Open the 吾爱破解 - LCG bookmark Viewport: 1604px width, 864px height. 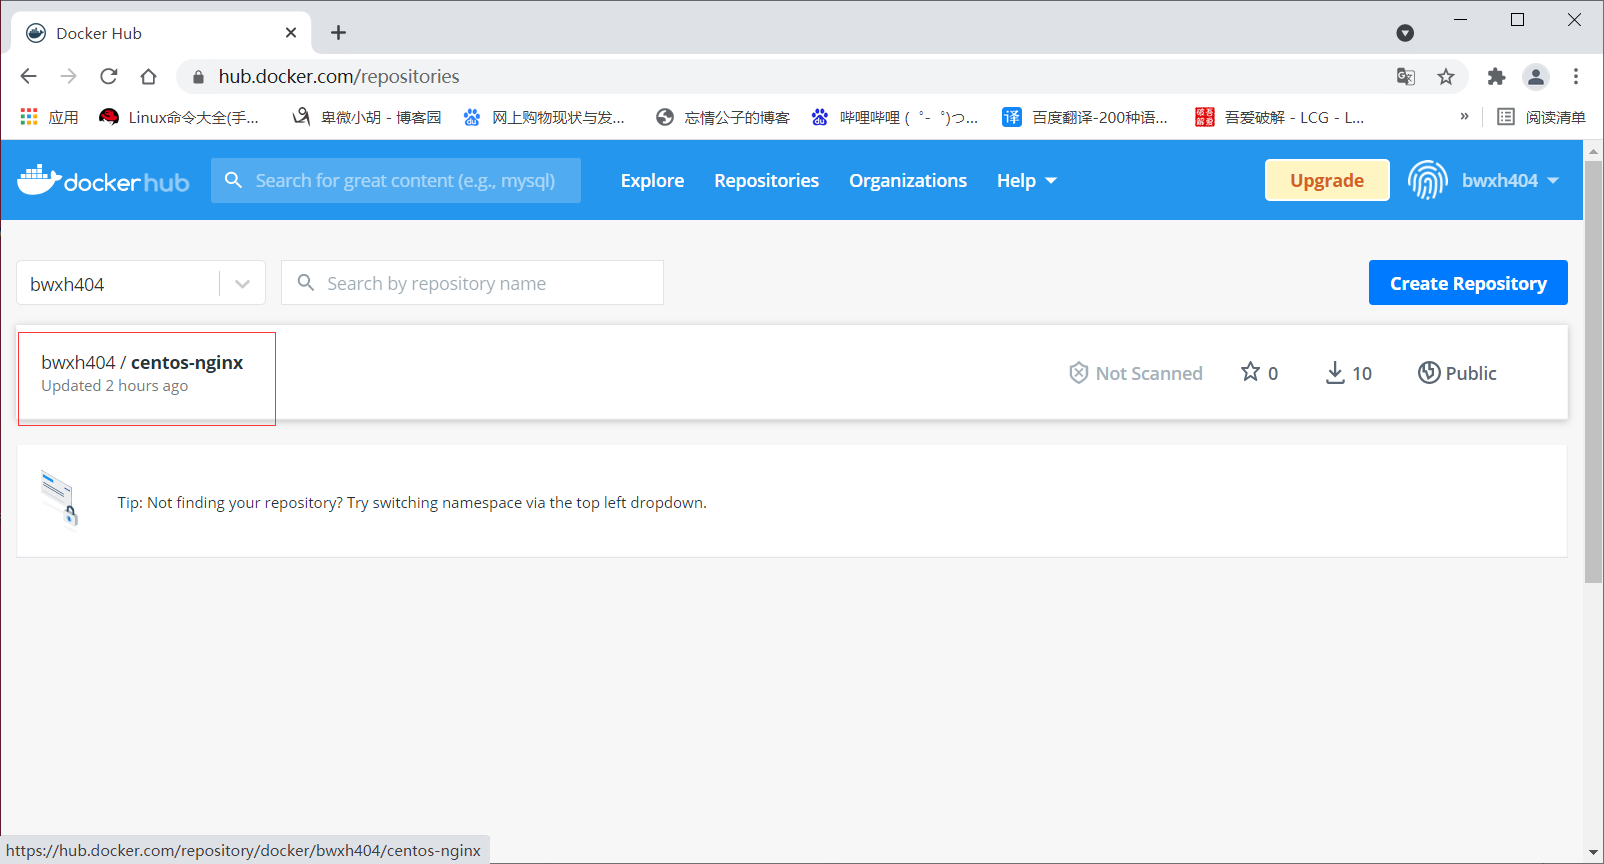click(1280, 117)
